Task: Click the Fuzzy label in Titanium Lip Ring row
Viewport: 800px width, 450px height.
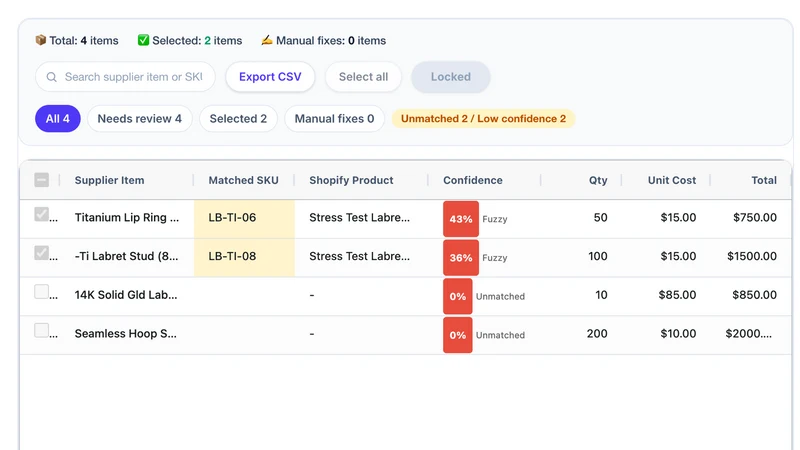Action: tap(495, 219)
